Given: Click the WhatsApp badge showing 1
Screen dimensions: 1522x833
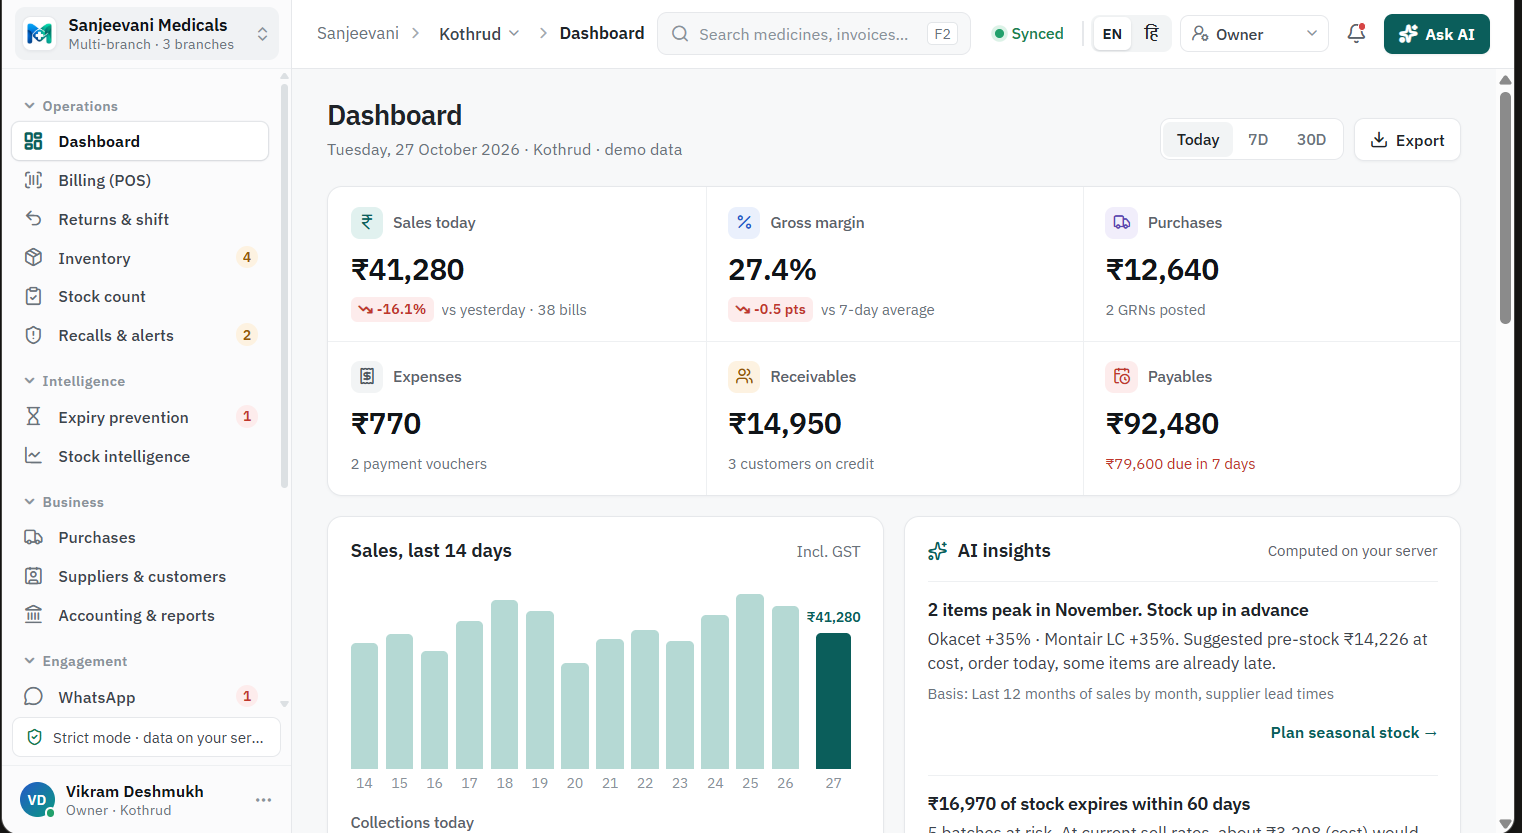Looking at the screenshot, I should 247,696.
